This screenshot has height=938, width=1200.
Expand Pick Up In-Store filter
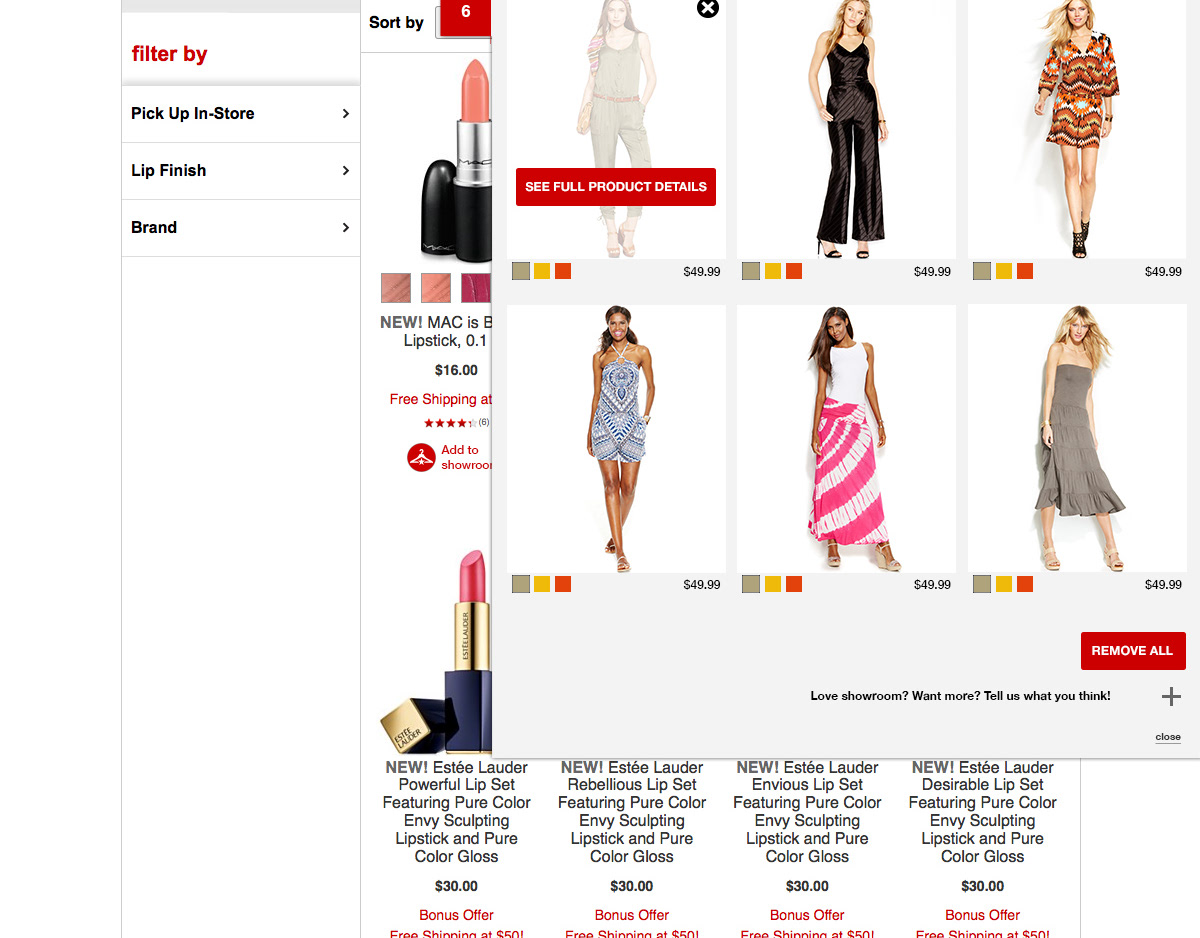tap(241, 114)
